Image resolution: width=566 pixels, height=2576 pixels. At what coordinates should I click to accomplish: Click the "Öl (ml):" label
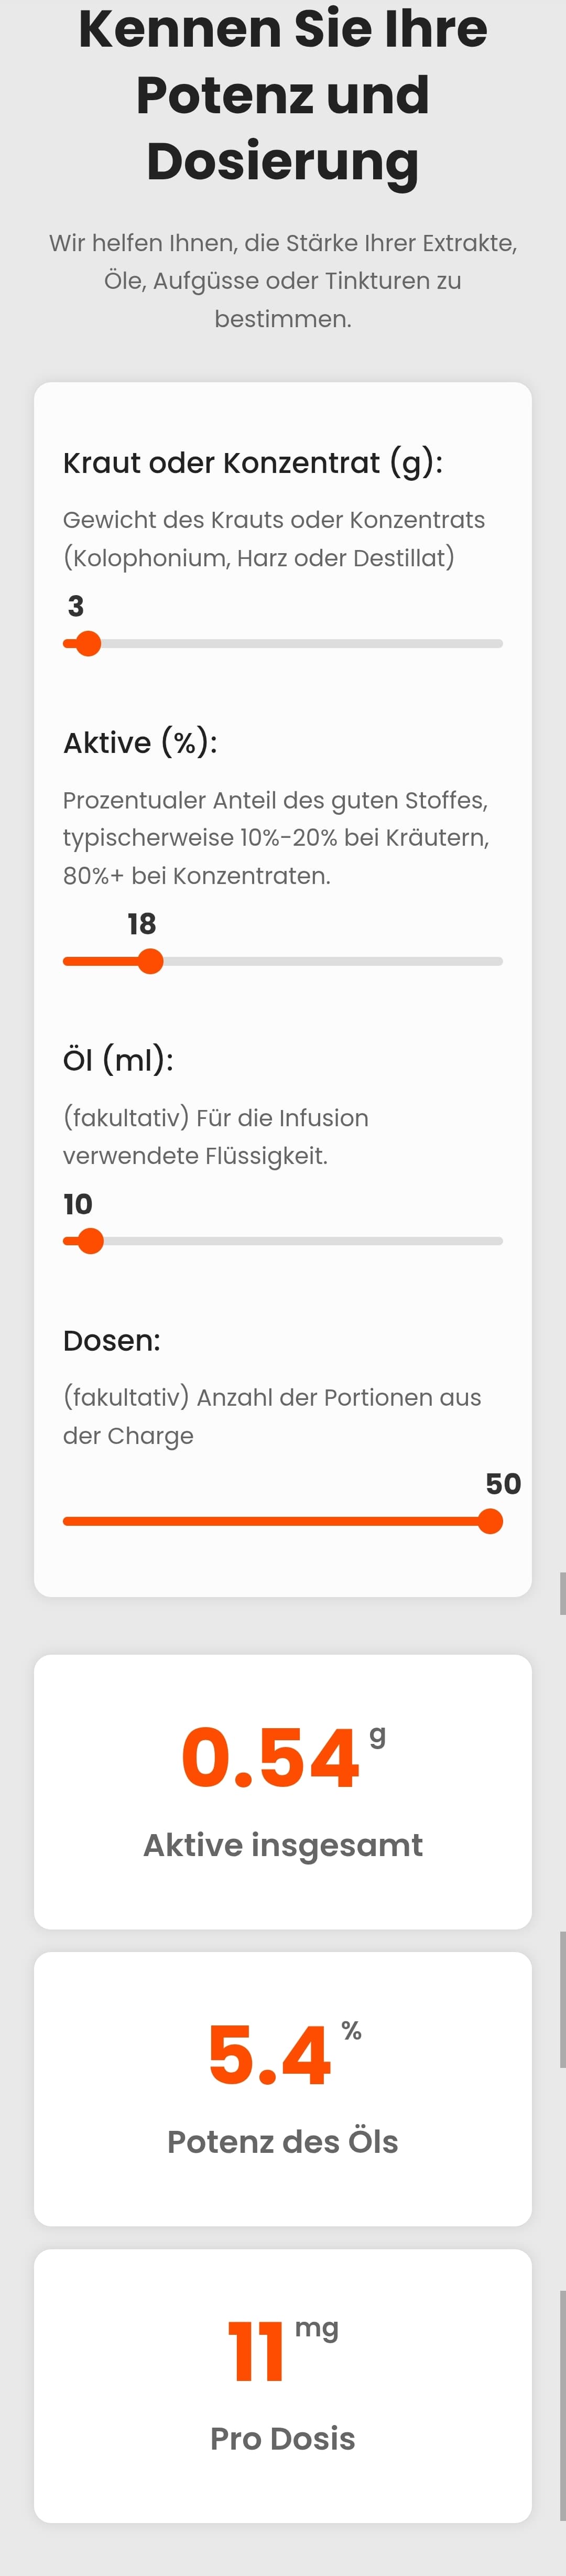118,1060
